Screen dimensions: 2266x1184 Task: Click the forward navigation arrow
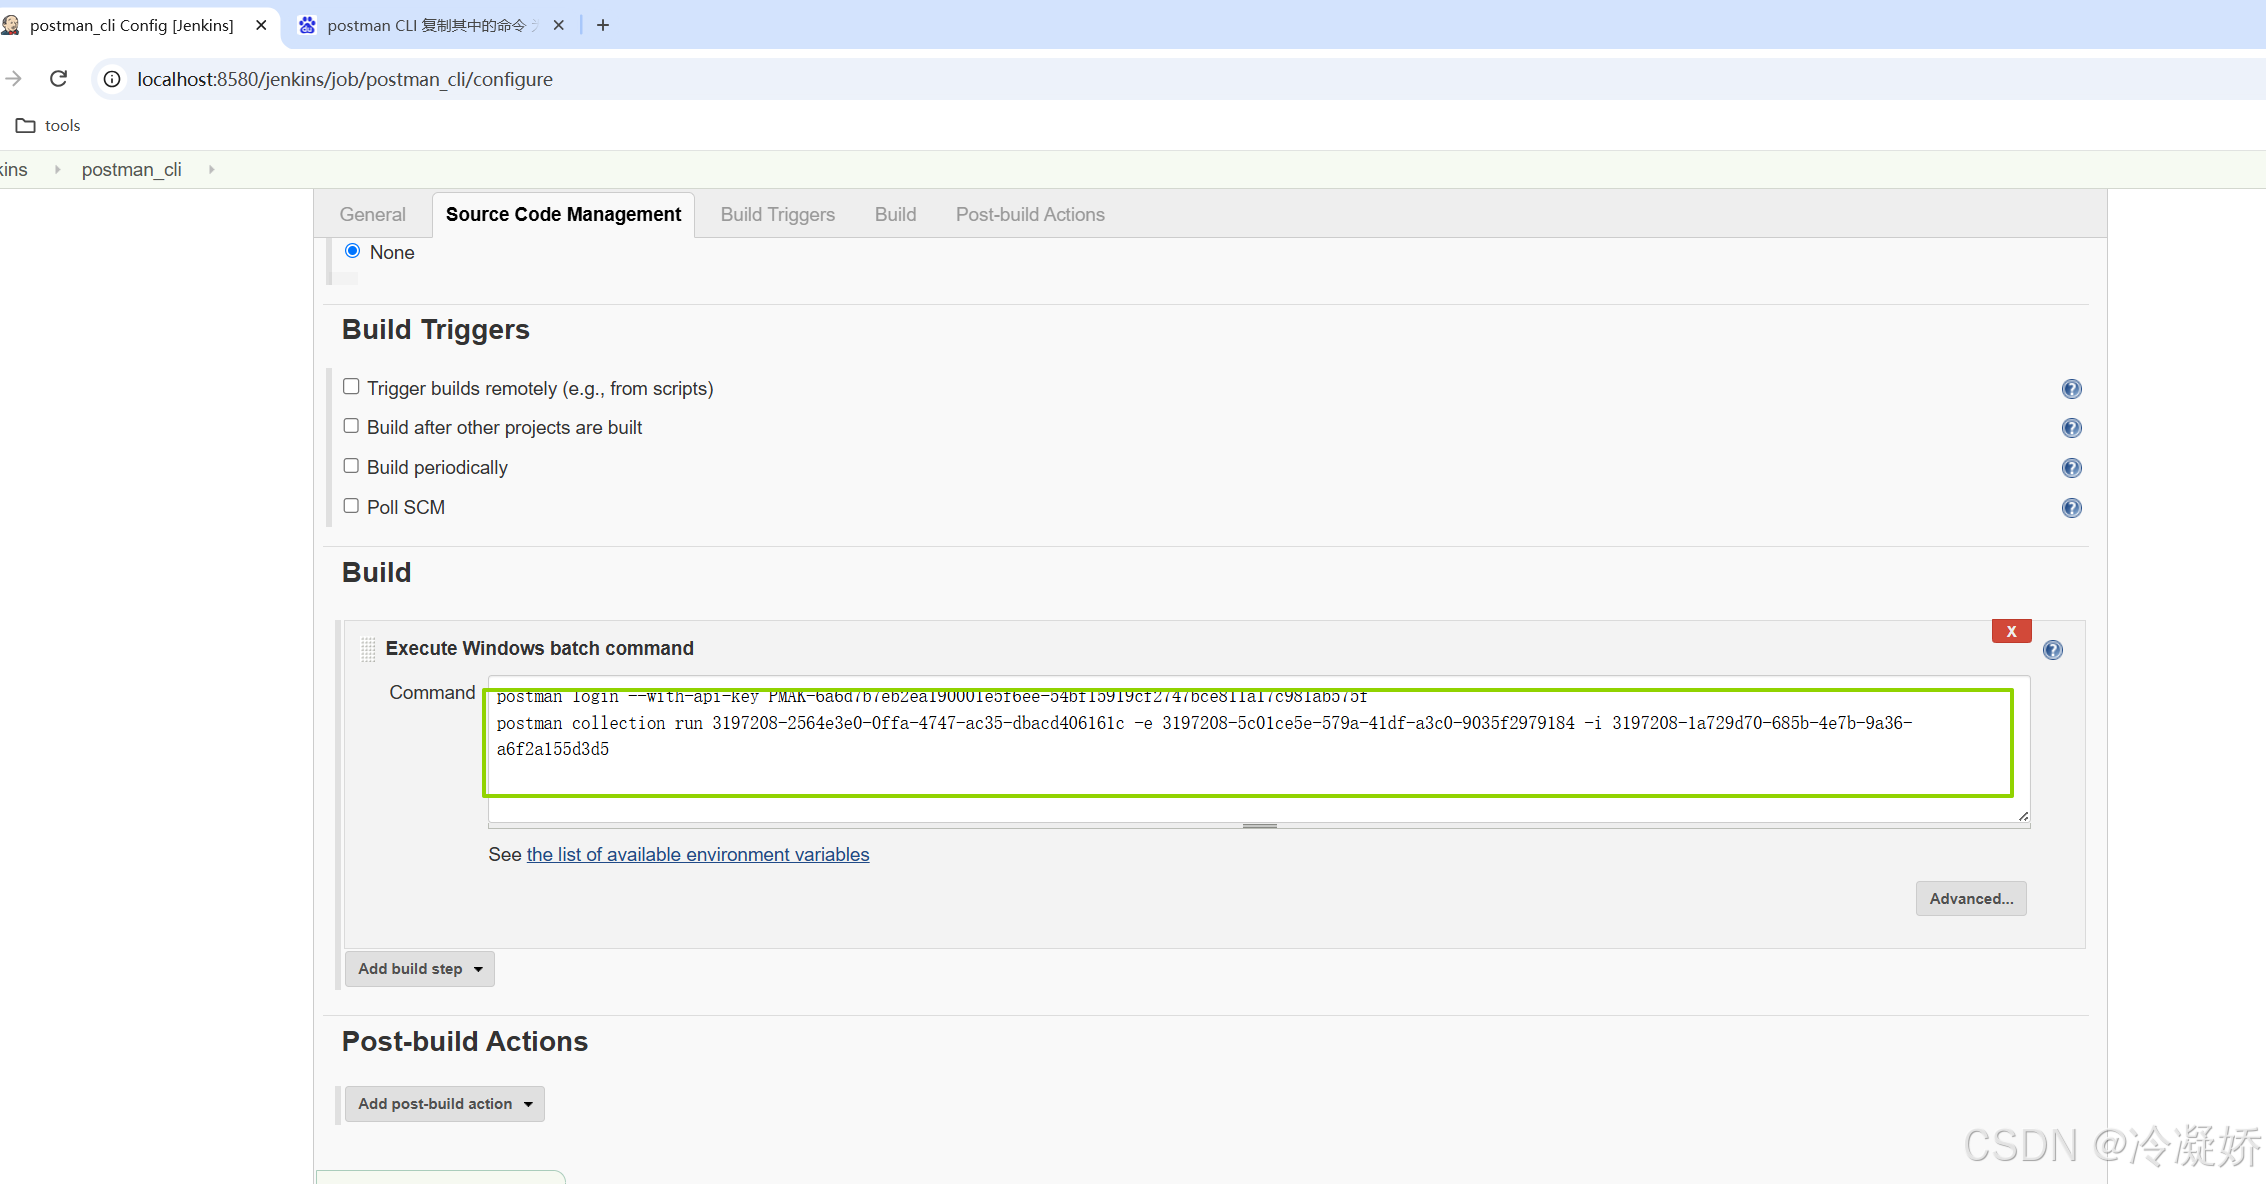tap(14, 78)
